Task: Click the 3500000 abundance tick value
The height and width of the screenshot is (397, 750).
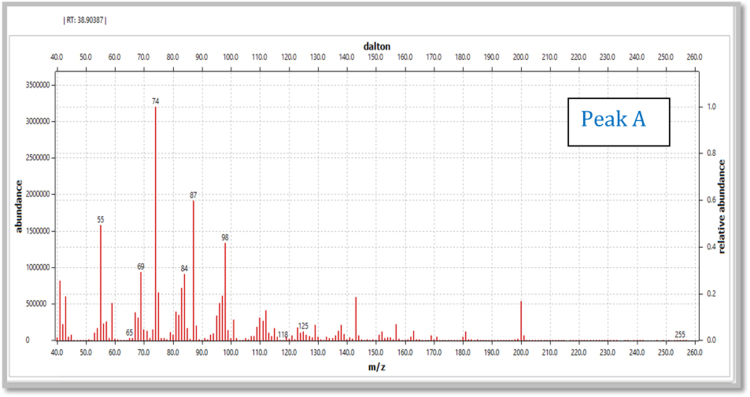Action: [38, 85]
